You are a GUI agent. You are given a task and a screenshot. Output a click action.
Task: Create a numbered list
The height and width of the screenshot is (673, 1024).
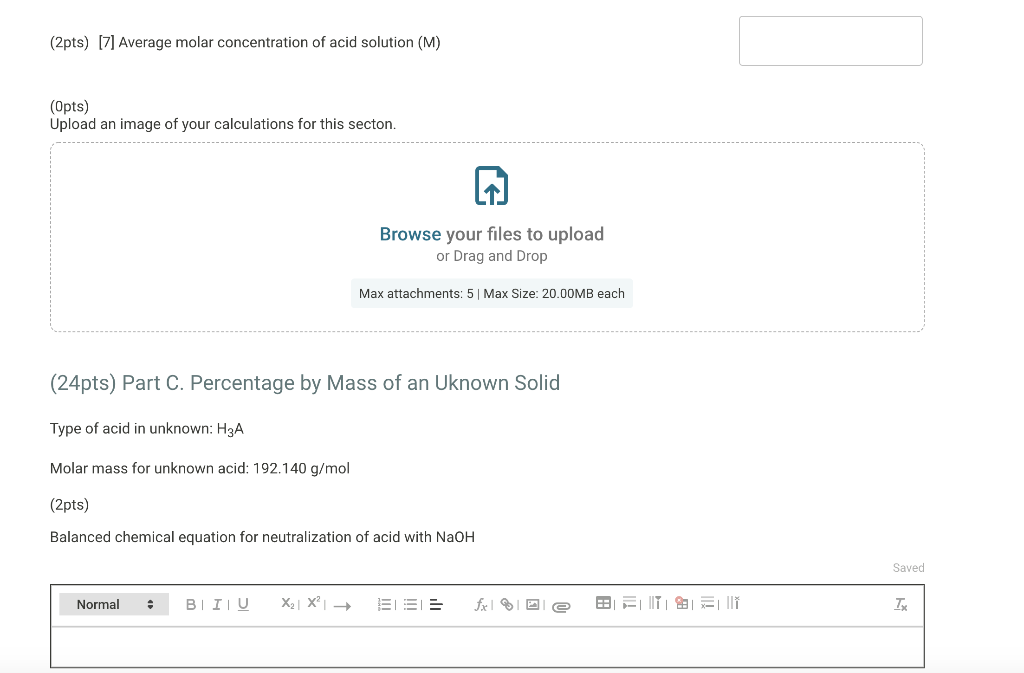pyautogui.click(x=384, y=603)
